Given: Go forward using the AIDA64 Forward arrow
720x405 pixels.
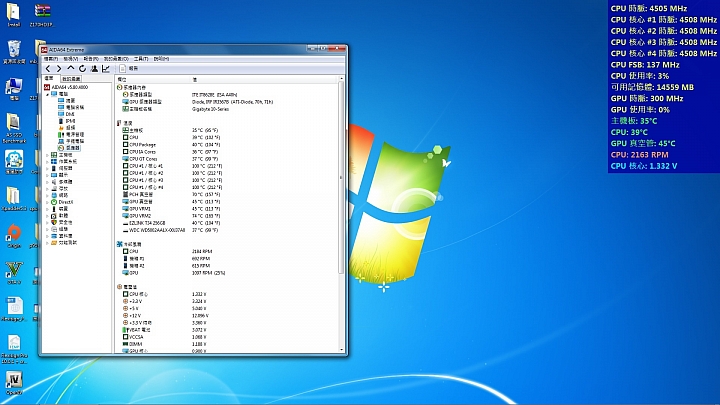Looking at the screenshot, I should pyautogui.click(x=59, y=68).
